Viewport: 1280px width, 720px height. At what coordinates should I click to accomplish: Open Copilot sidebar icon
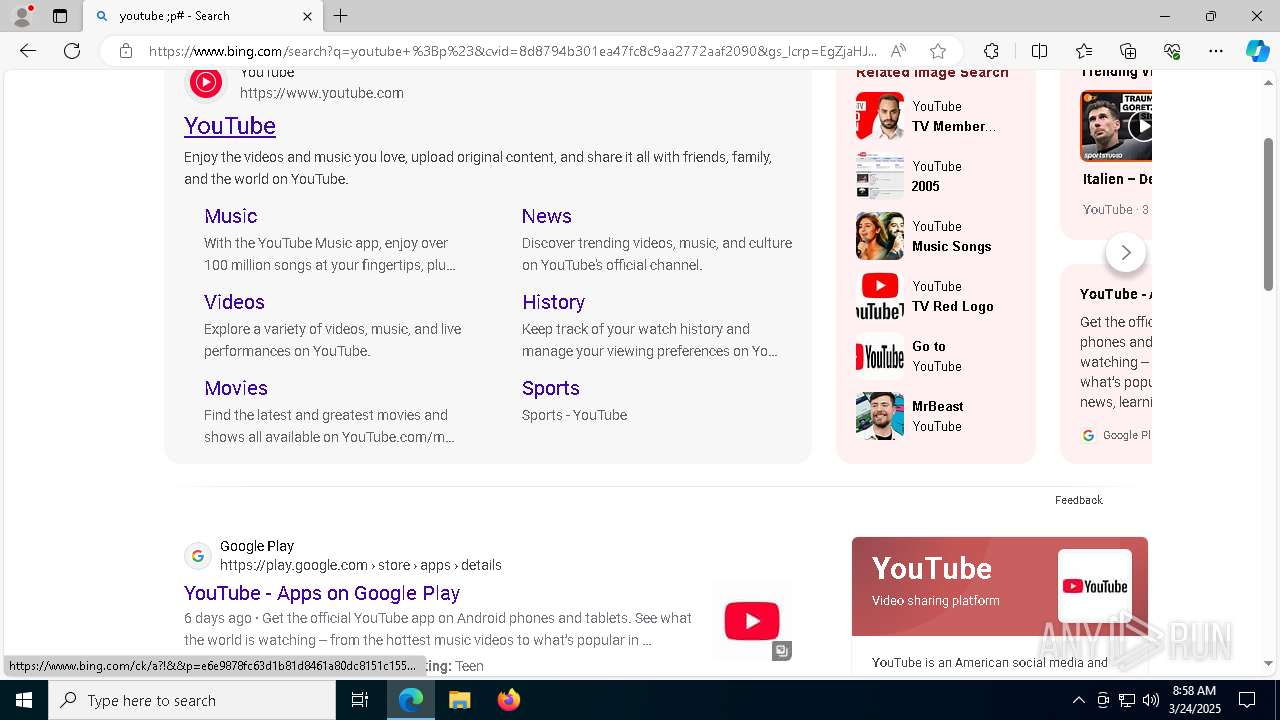(x=1257, y=51)
